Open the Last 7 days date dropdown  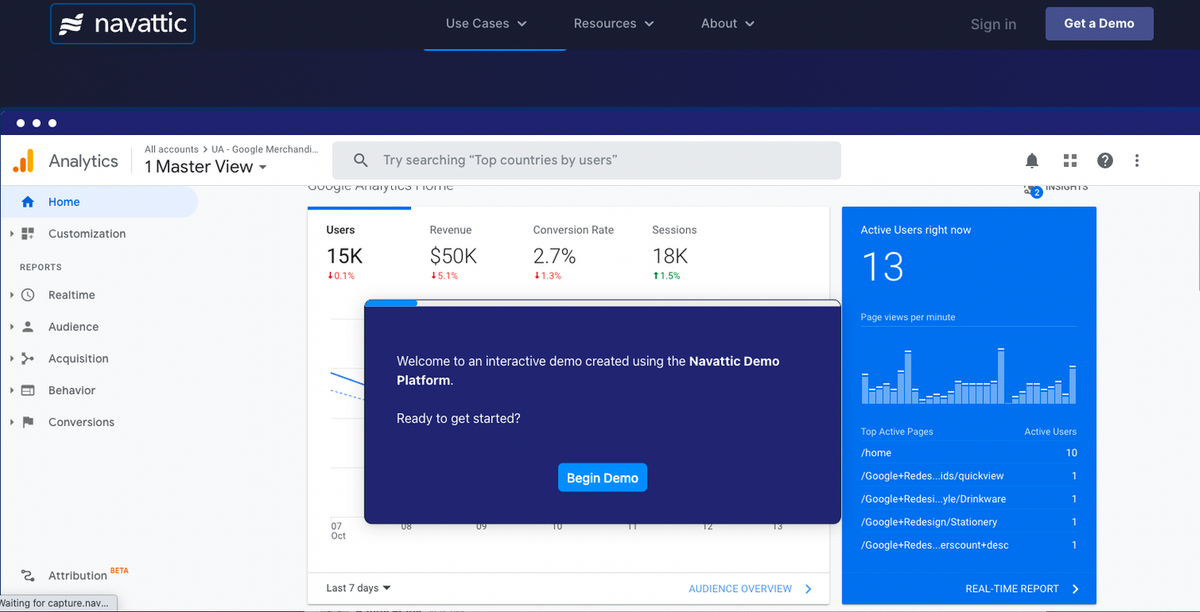(359, 588)
